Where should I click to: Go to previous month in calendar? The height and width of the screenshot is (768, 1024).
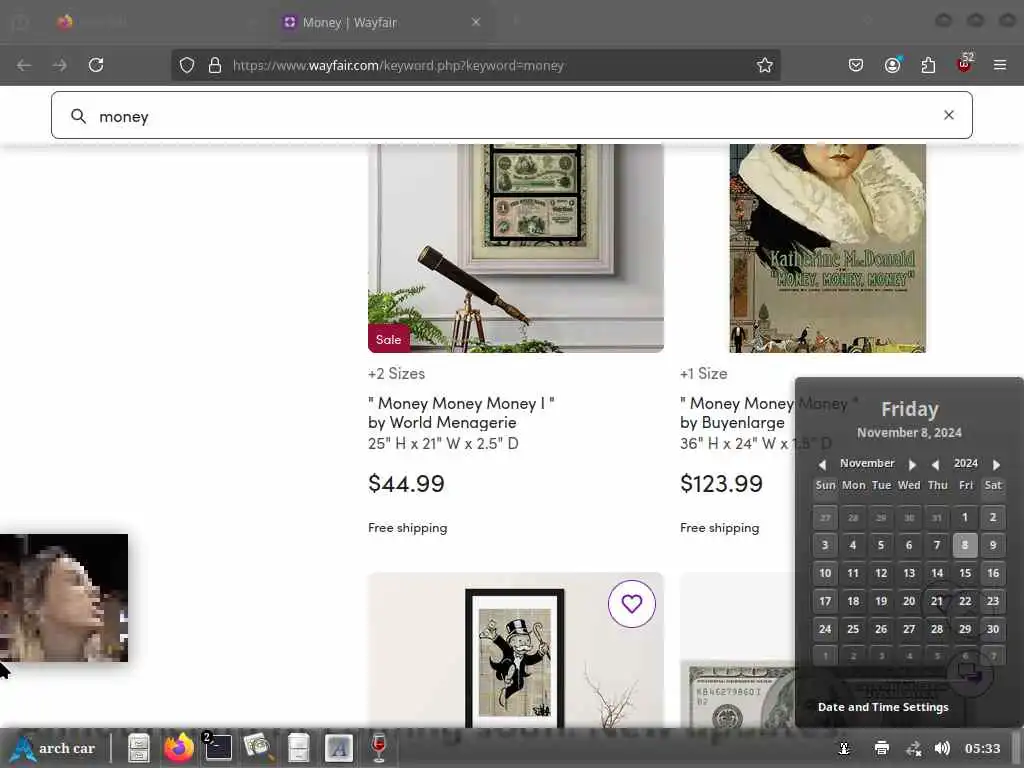pyautogui.click(x=822, y=464)
